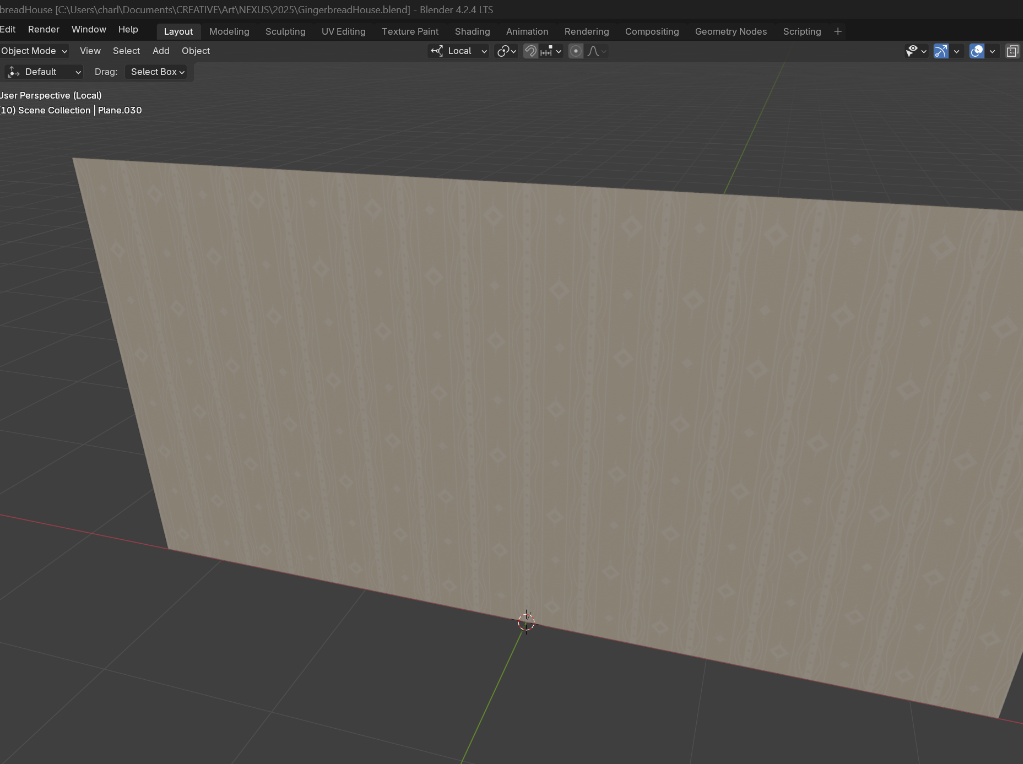Click the 3D cursor in viewport
1023x764 pixels.
pyautogui.click(x=526, y=622)
